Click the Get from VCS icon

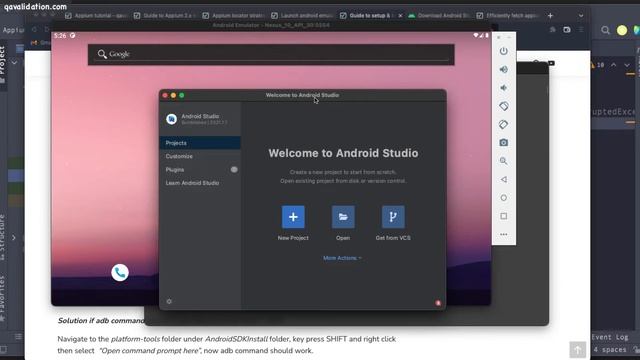point(393,217)
